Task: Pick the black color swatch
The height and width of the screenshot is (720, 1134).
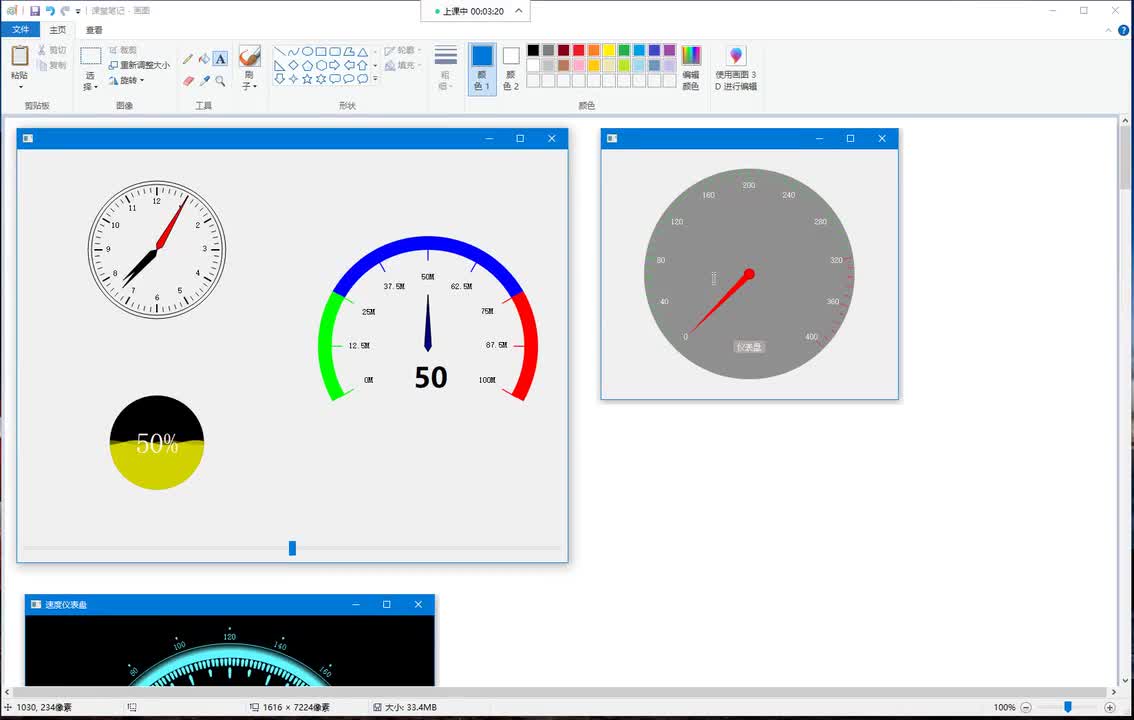Action: [533, 50]
